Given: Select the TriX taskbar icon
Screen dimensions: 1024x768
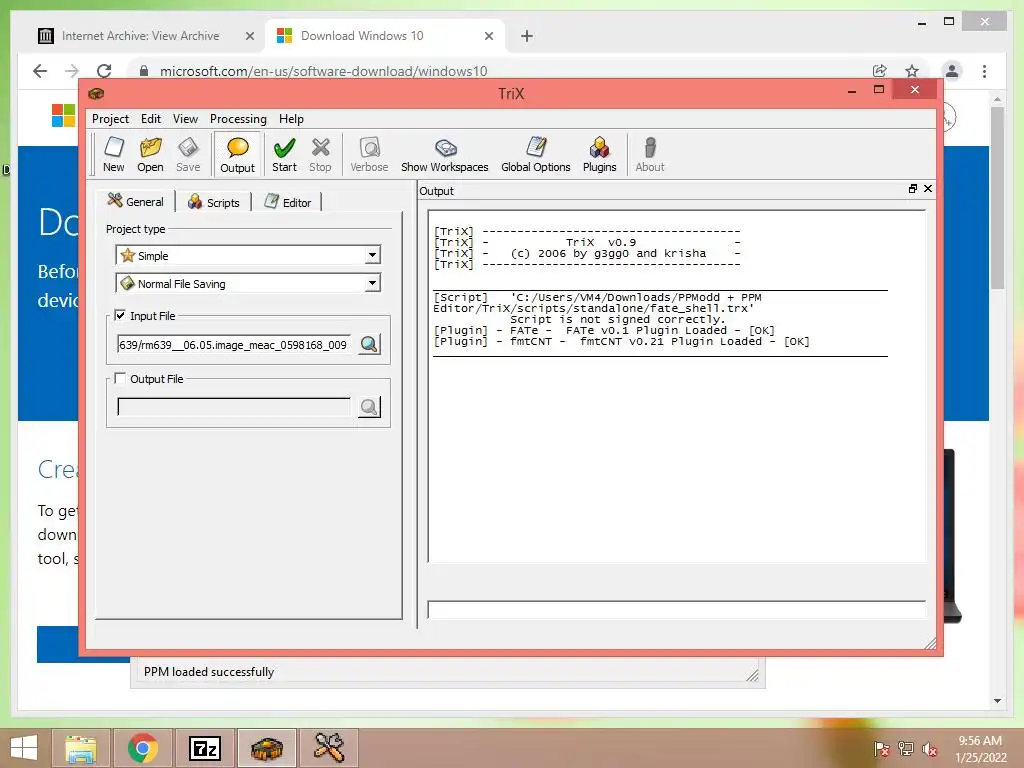Looking at the screenshot, I should 266,748.
